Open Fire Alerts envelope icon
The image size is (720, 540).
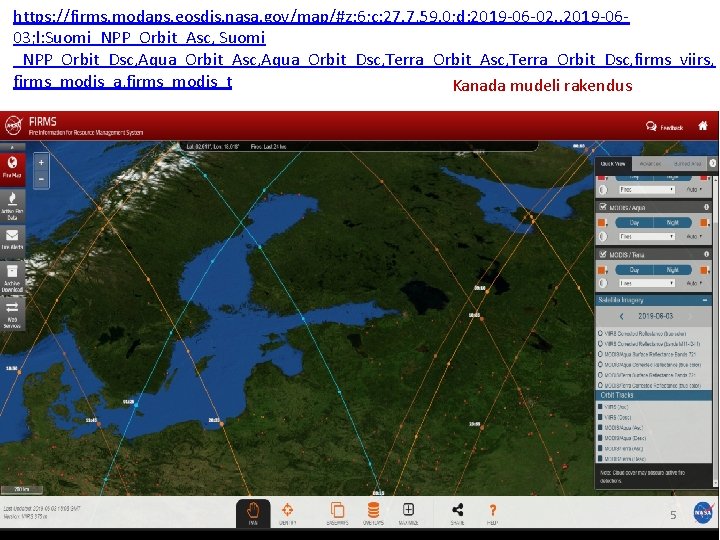click(x=12, y=240)
